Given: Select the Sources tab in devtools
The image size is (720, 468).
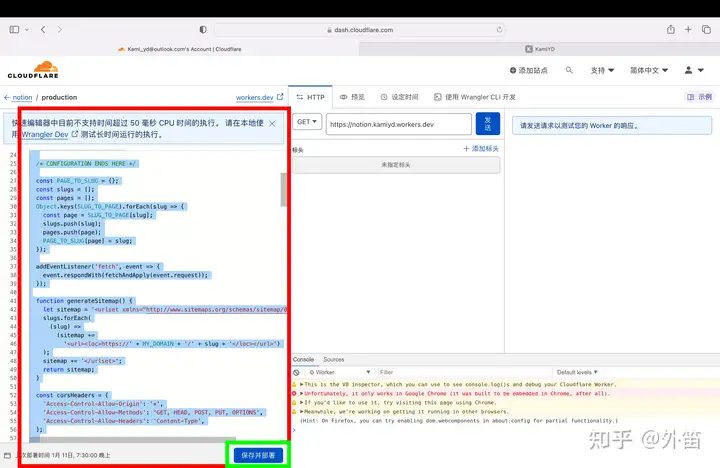Looking at the screenshot, I should 333,360.
